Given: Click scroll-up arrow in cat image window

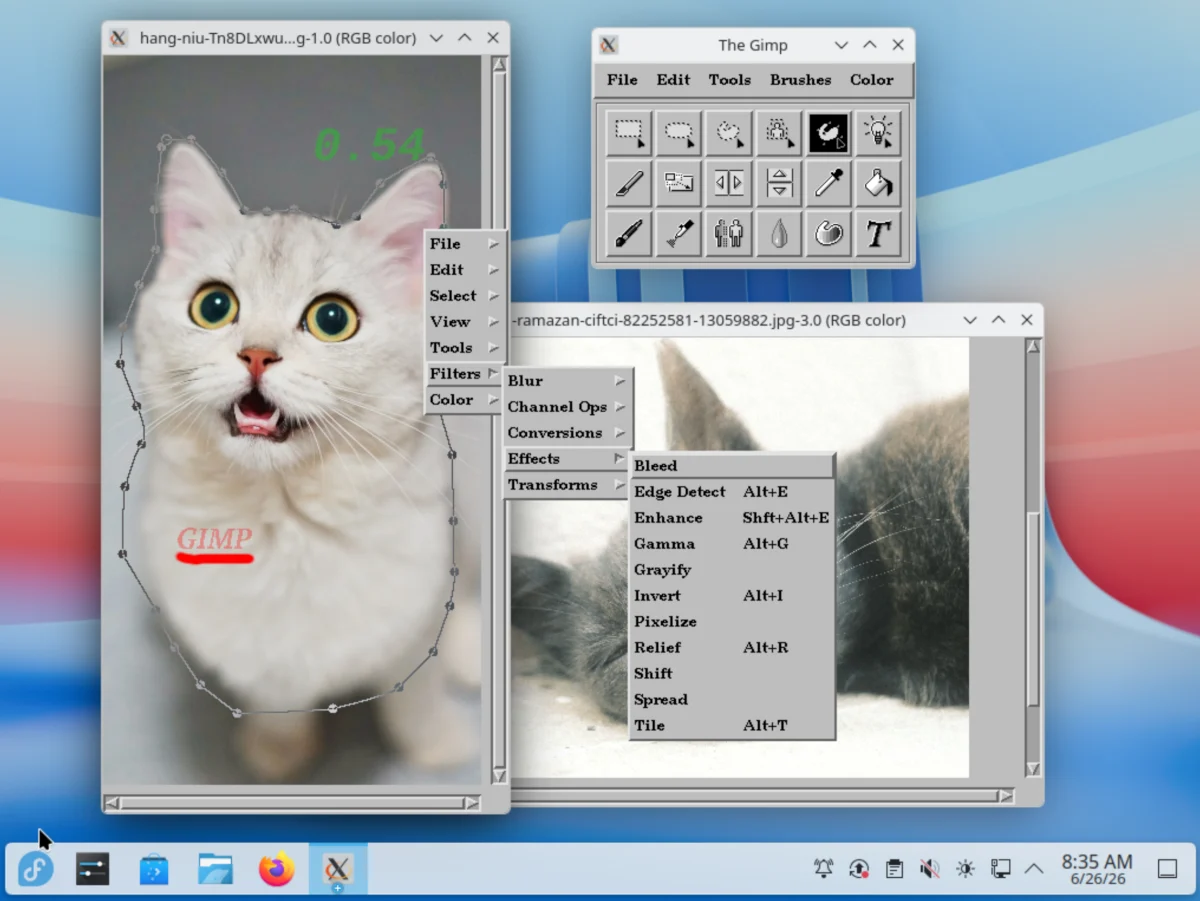Looking at the screenshot, I should [499, 65].
